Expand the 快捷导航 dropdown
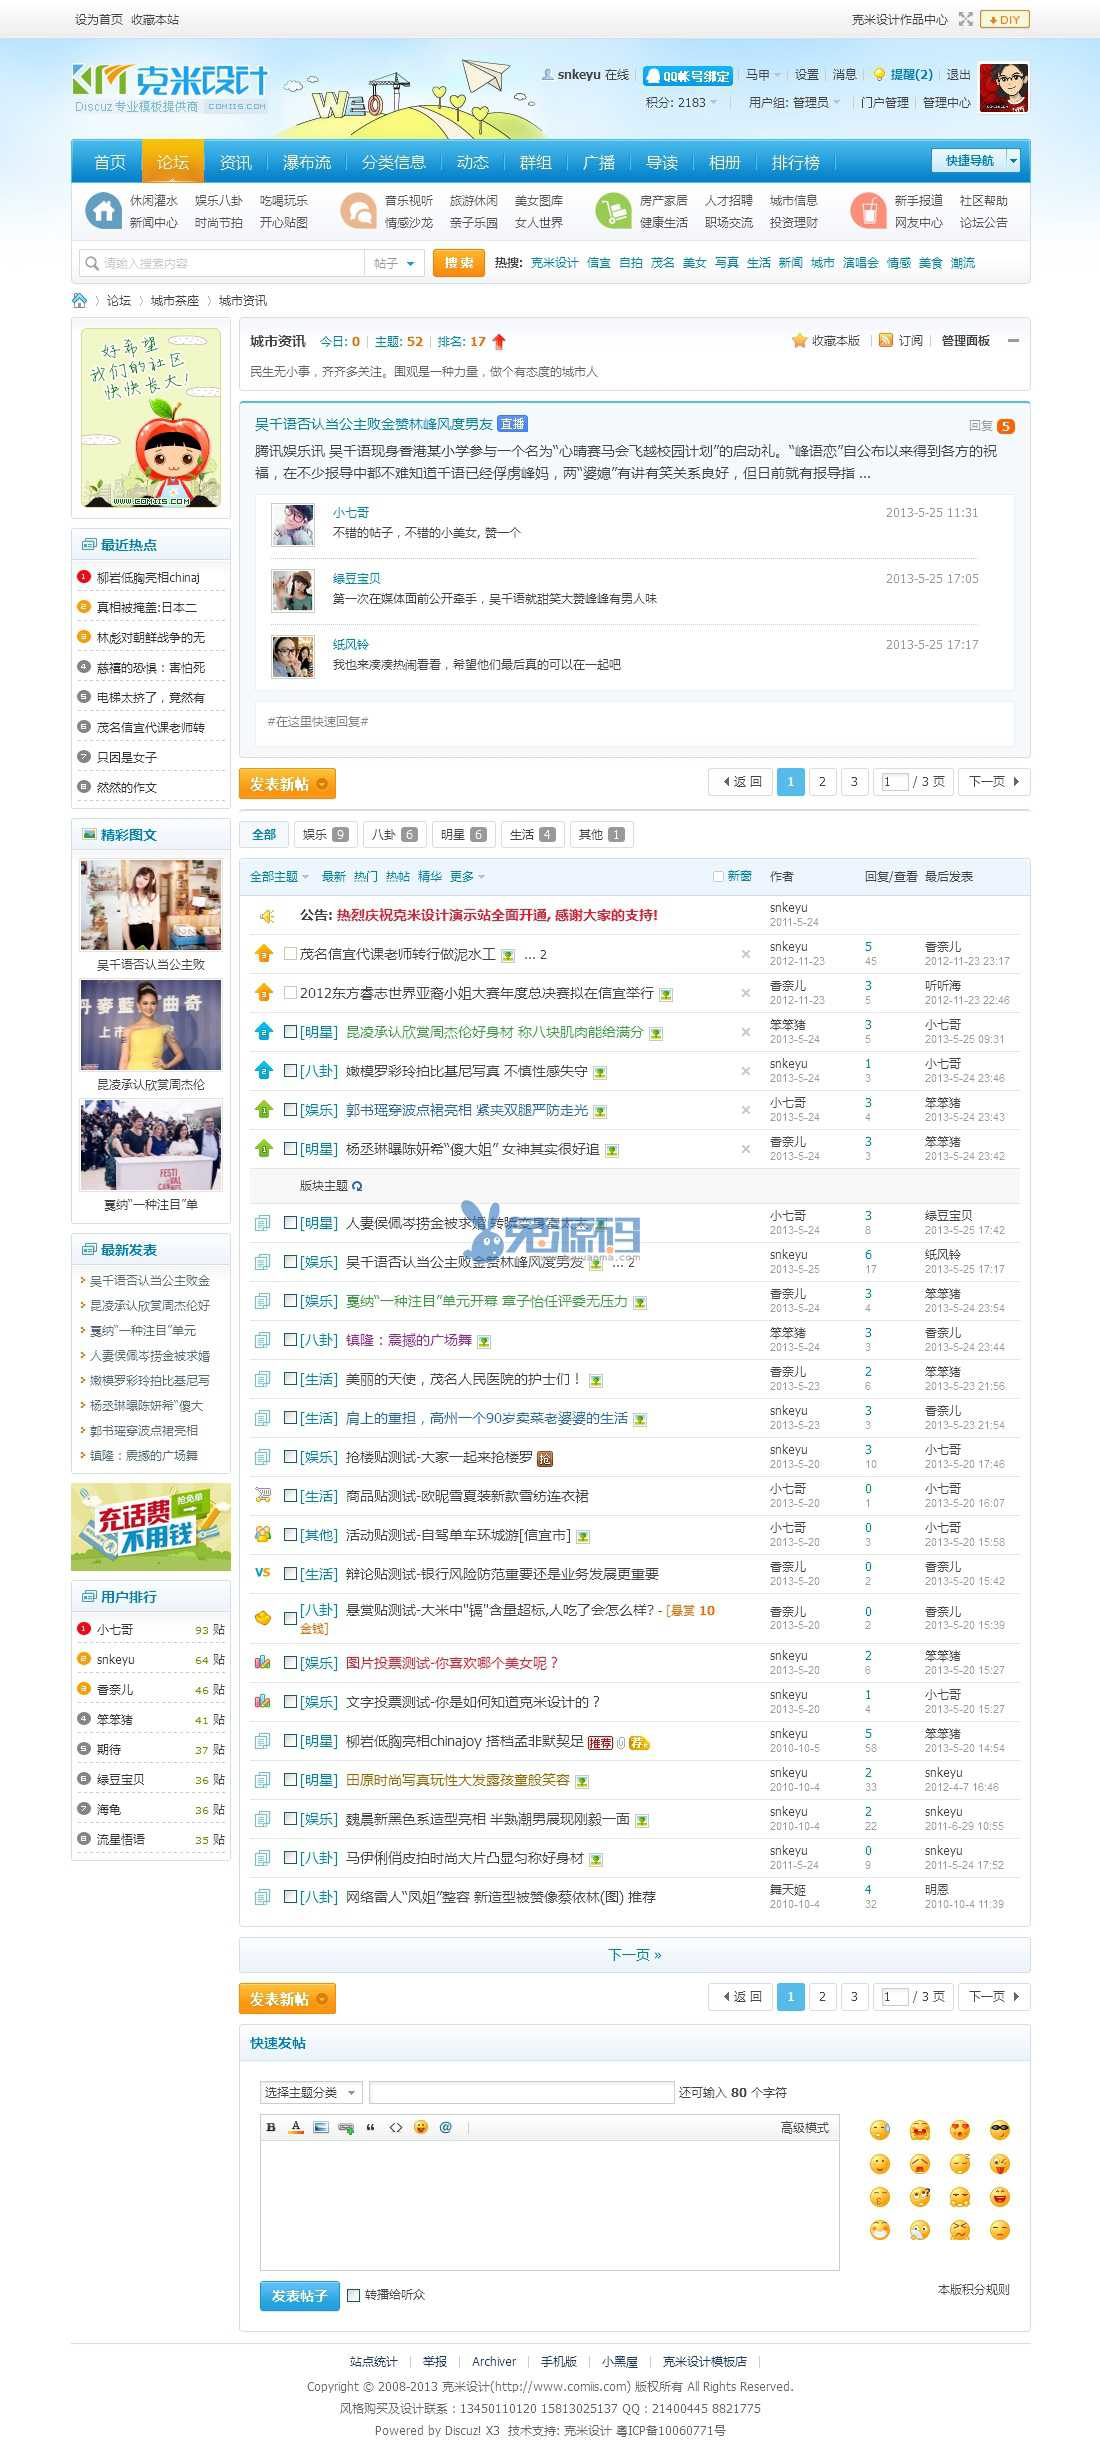 tap(1013, 160)
